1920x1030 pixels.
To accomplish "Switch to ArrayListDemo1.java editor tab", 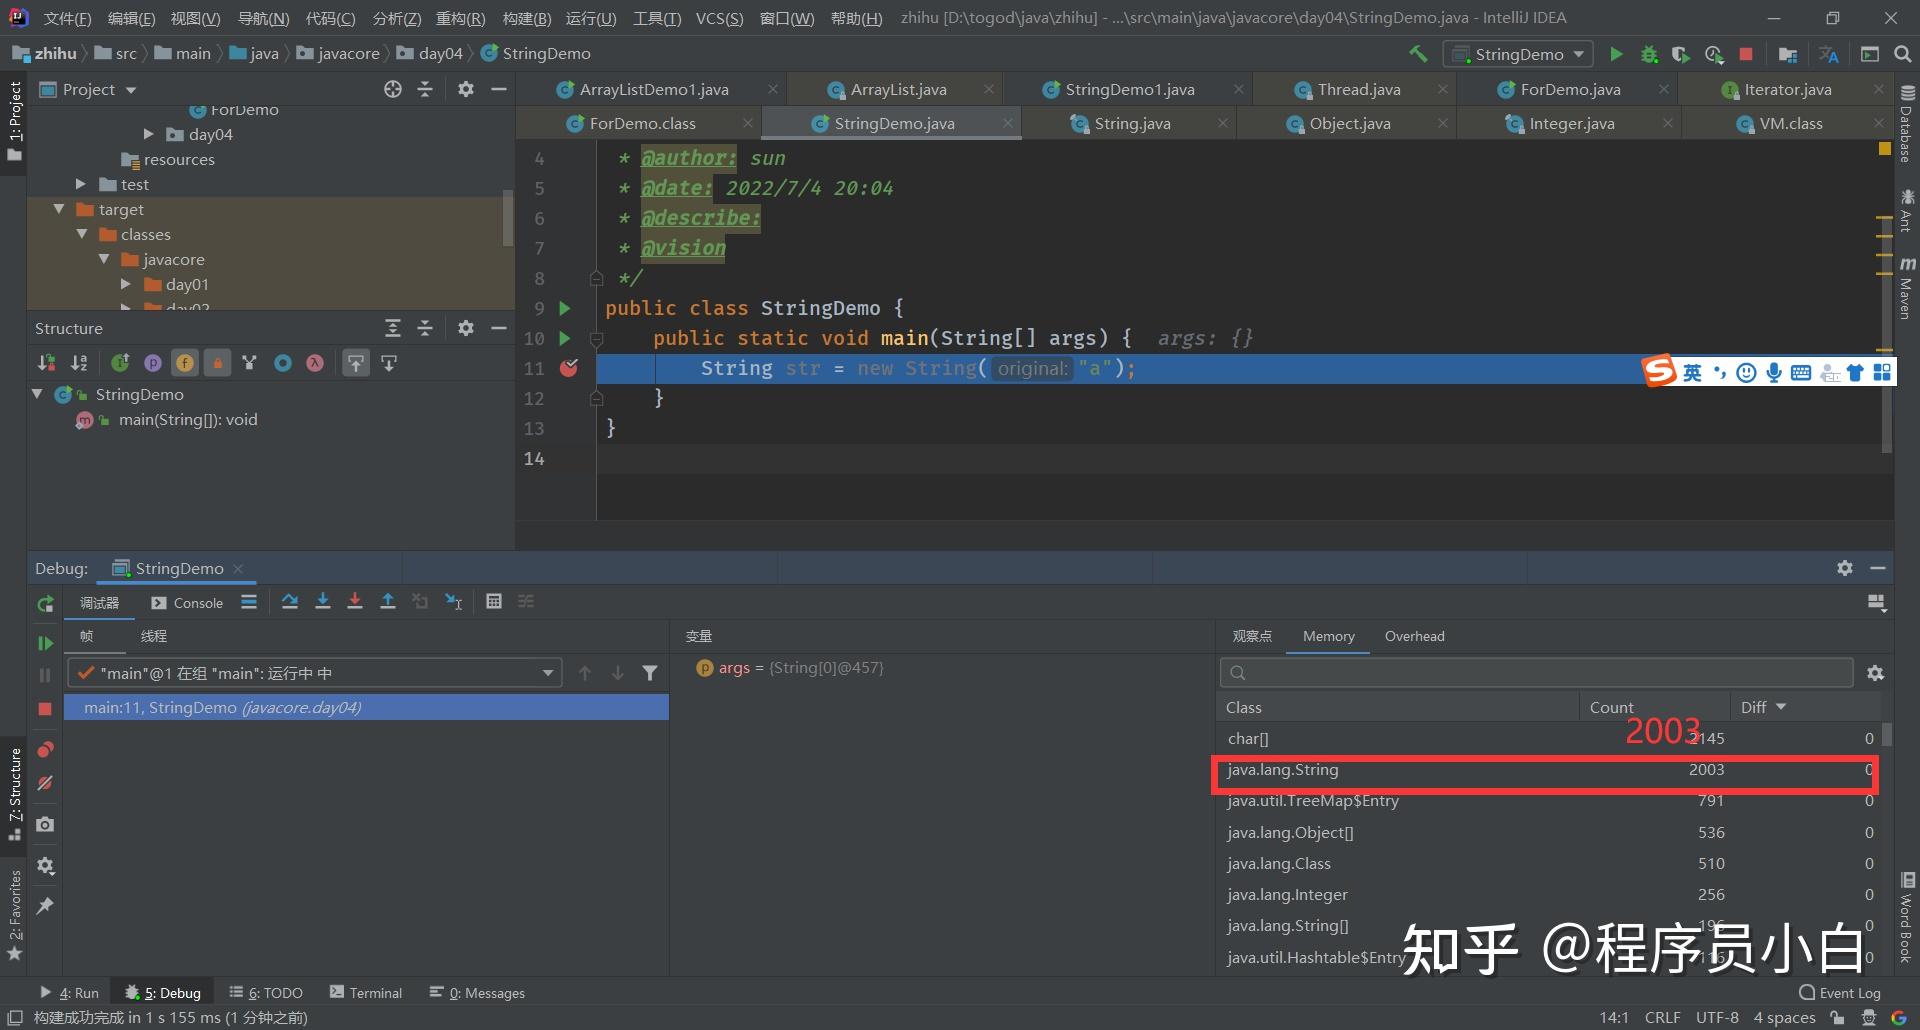I will [654, 89].
